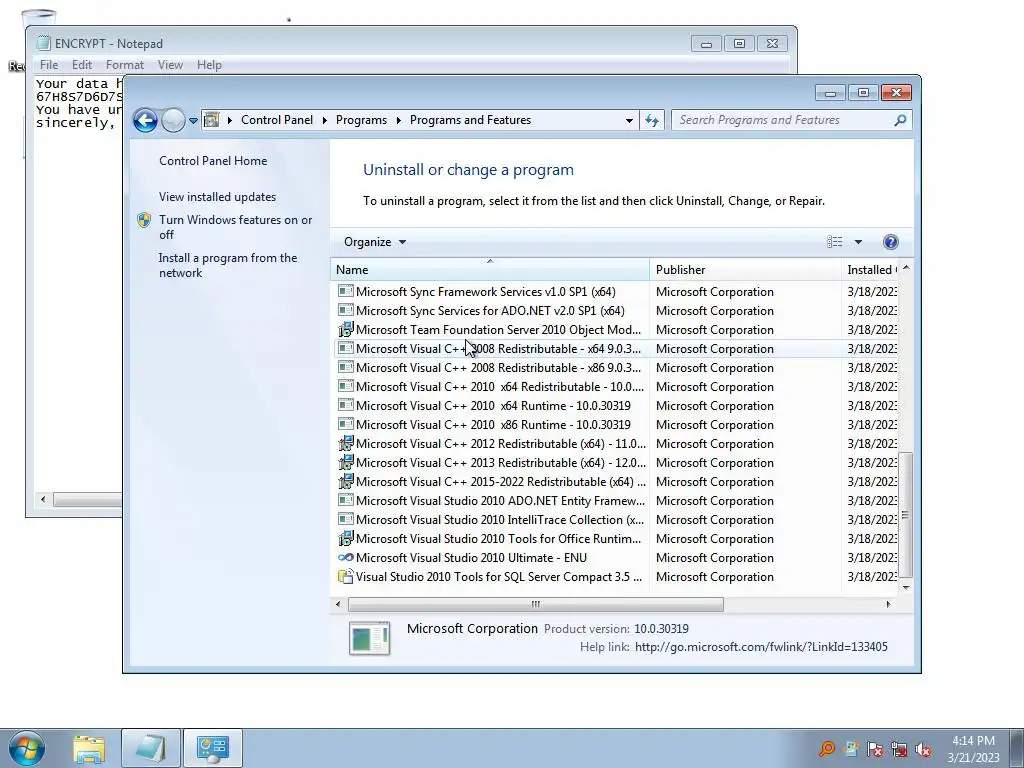This screenshot has height=768, width=1024.
Task: Open Help menu in Notepad
Action: click(209, 65)
